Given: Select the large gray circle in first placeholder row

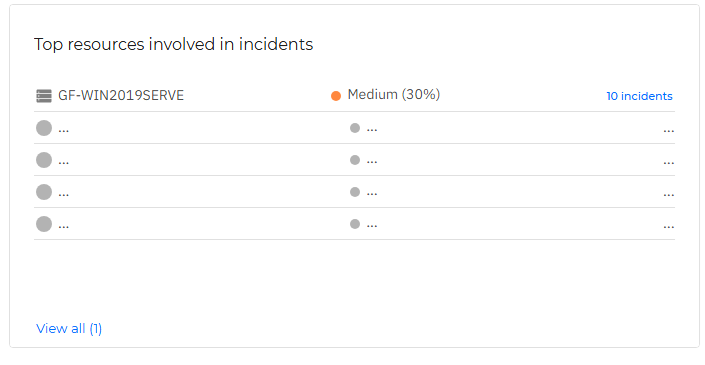Looking at the screenshot, I should [x=44, y=128].
